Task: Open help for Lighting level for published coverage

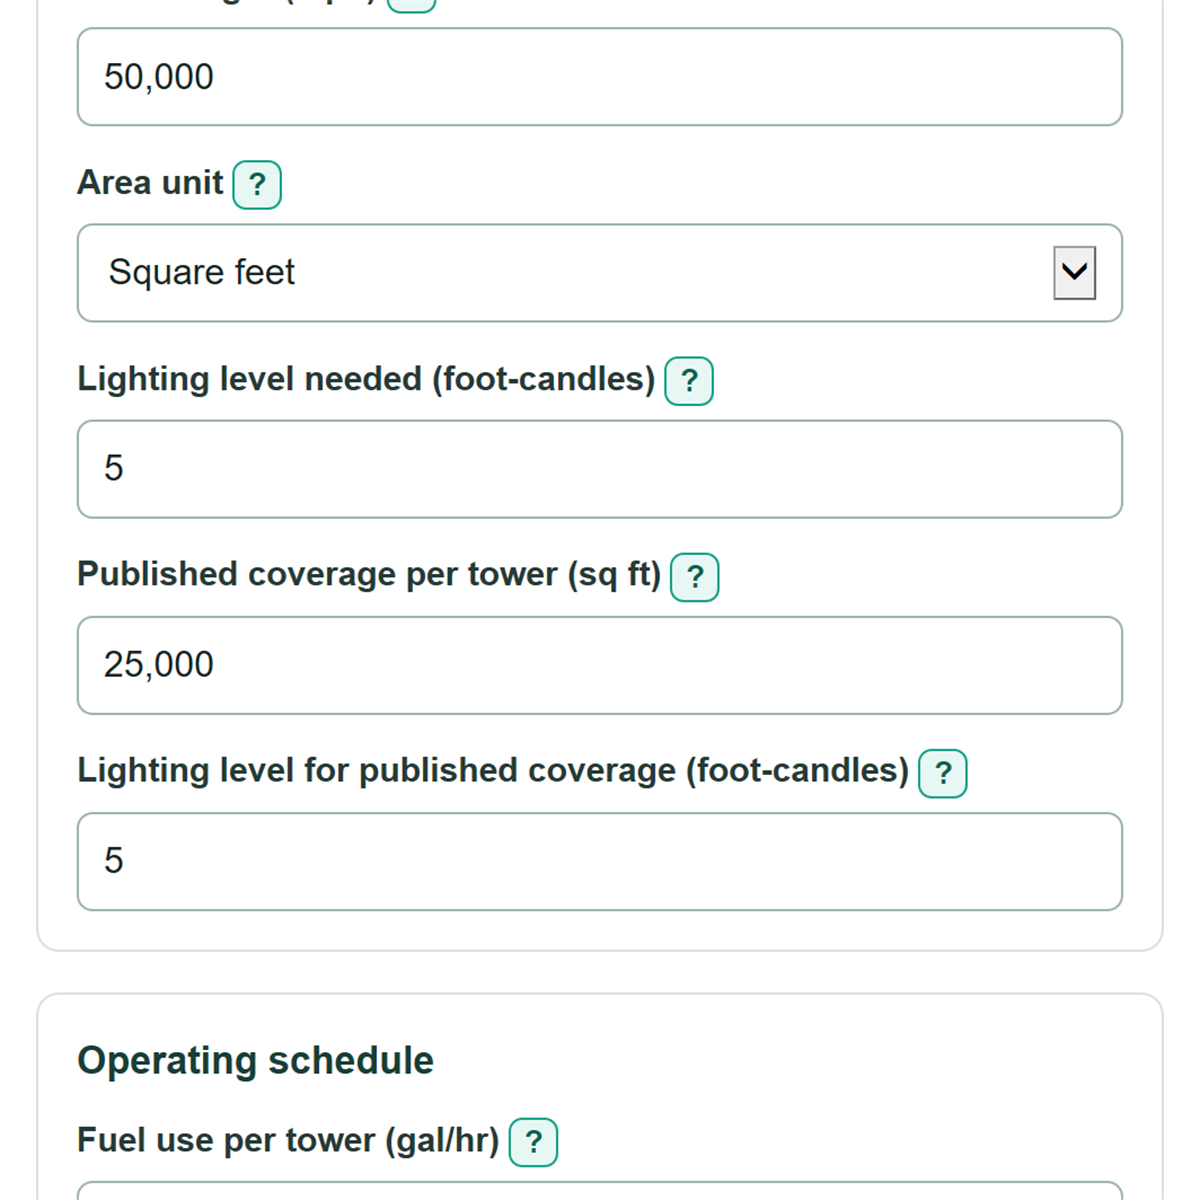Action: 943,773
